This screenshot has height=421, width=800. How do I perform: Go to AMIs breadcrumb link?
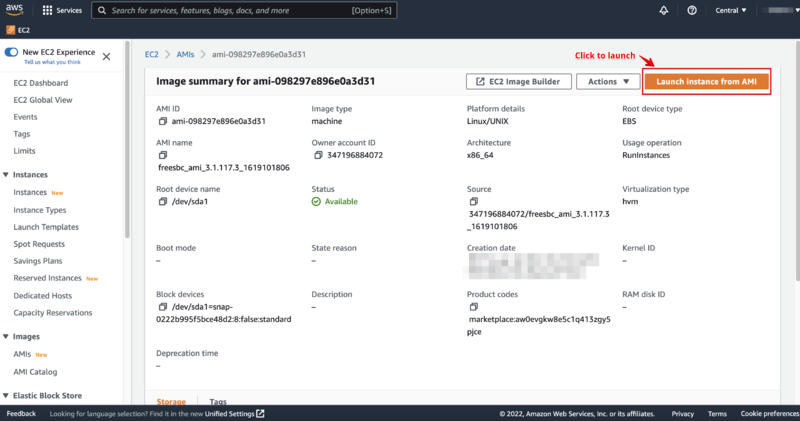[x=185, y=54]
